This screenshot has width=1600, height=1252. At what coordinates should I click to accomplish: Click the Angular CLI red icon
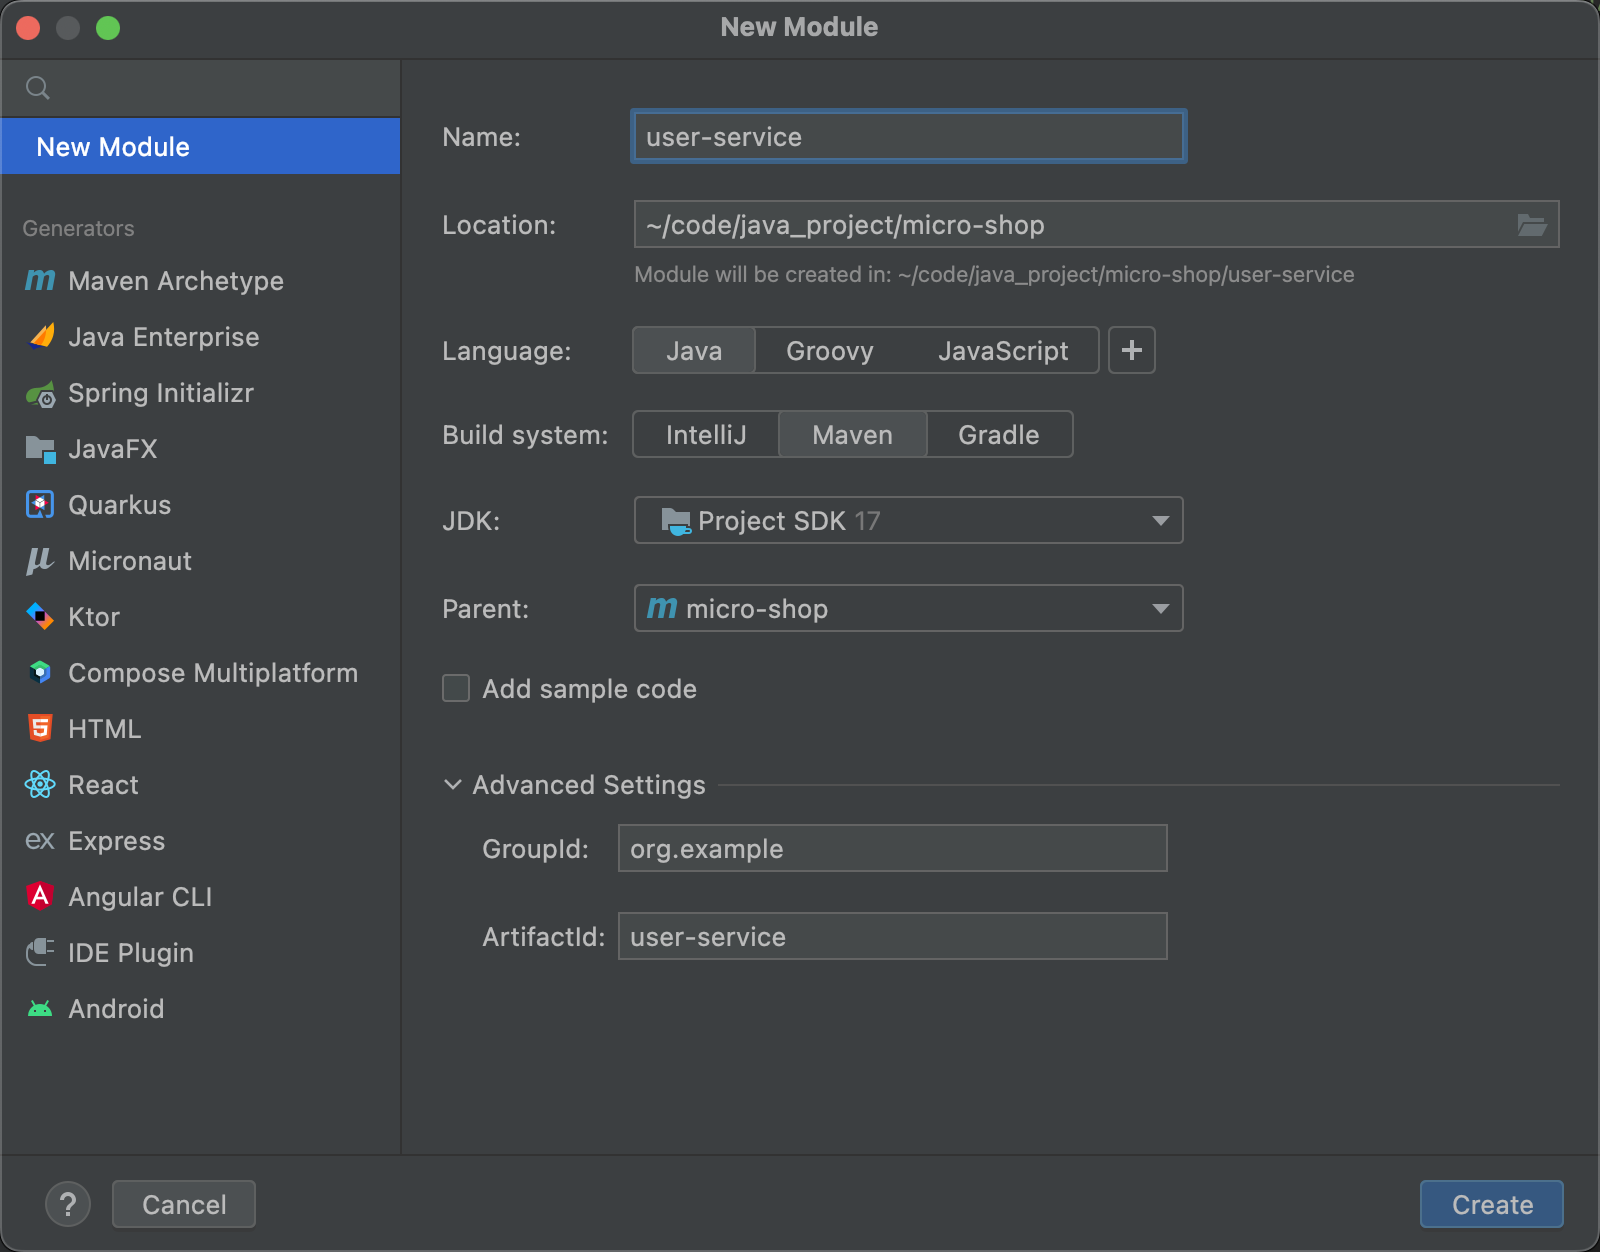tap(40, 896)
